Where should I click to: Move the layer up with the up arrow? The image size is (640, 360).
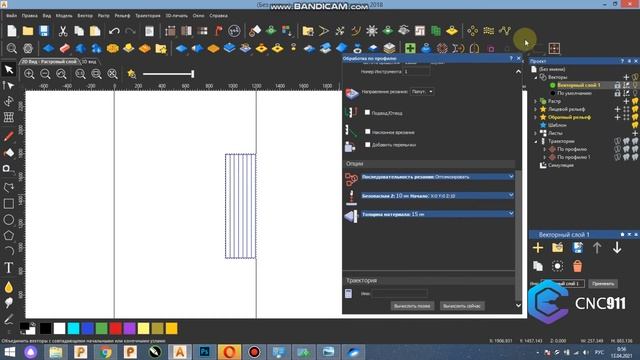pyautogui.click(x=597, y=248)
